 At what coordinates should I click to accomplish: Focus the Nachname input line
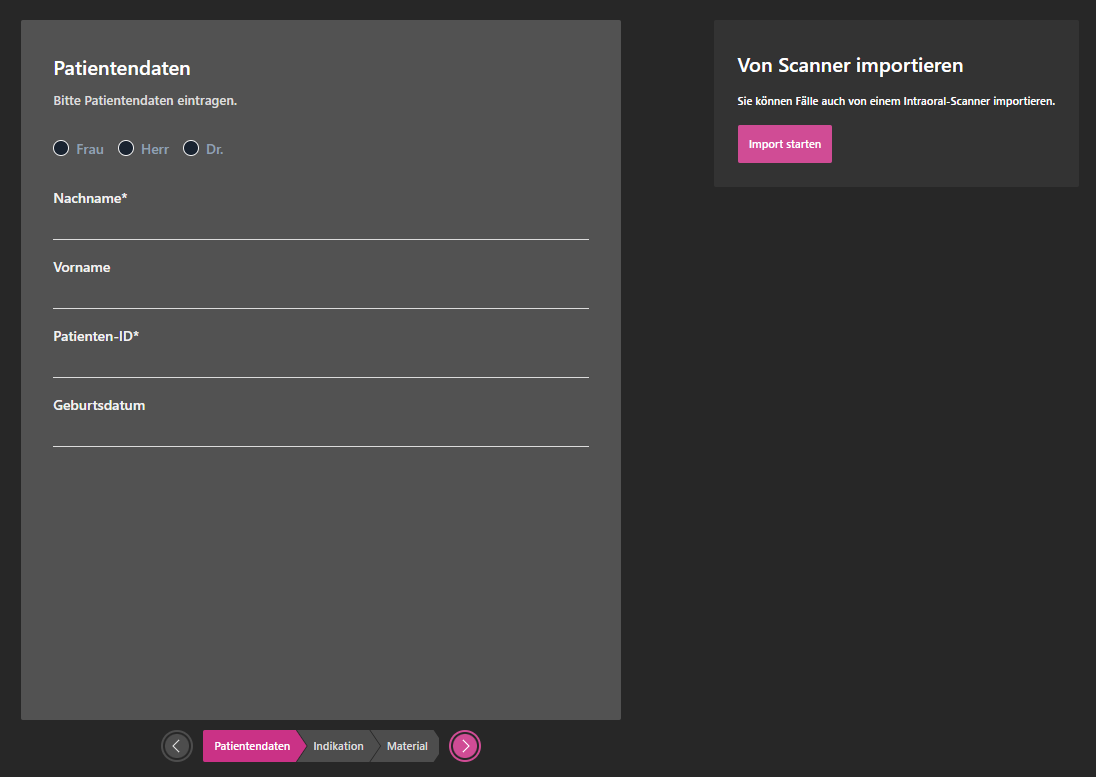pos(320,227)
